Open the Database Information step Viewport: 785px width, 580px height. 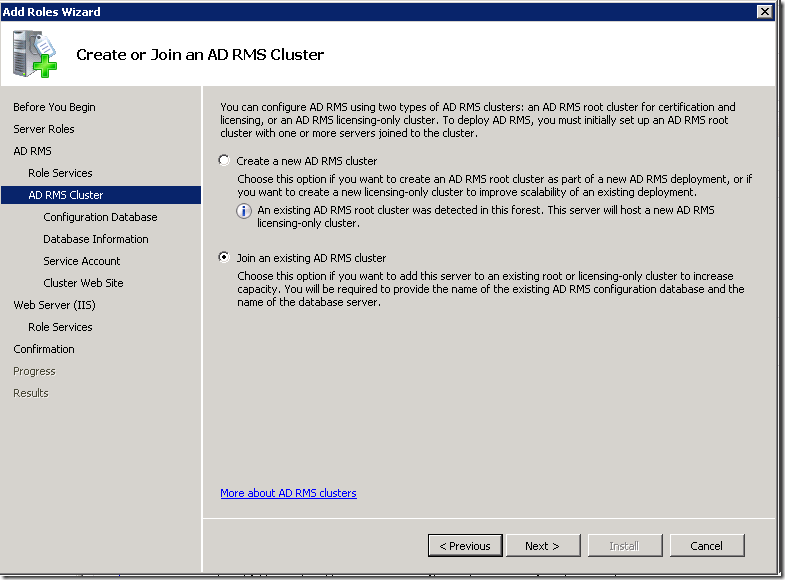(96, 239)
